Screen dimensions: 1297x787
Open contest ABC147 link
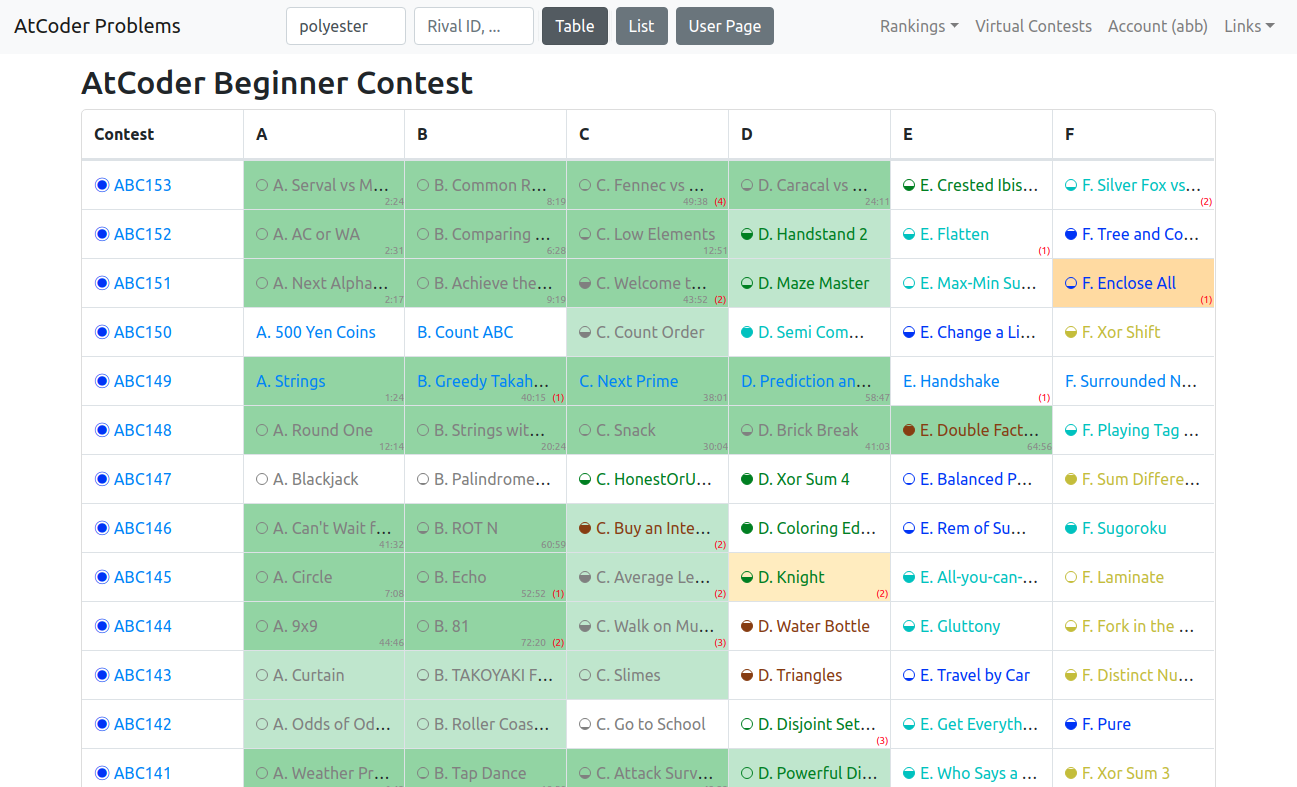pos(143,479)
